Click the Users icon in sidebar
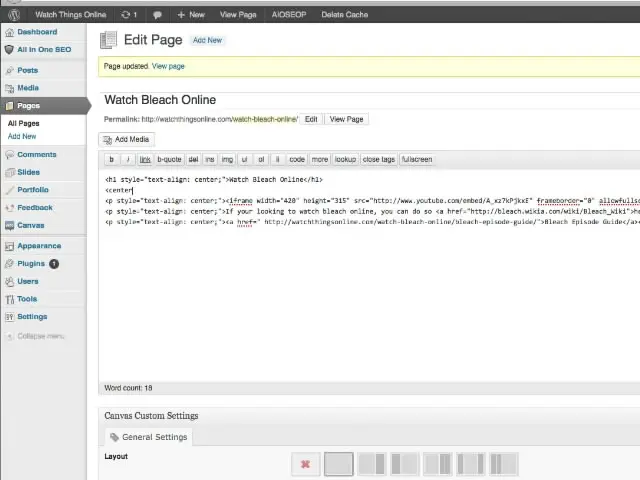The image size is (640, 480). (x=9, y=282)
